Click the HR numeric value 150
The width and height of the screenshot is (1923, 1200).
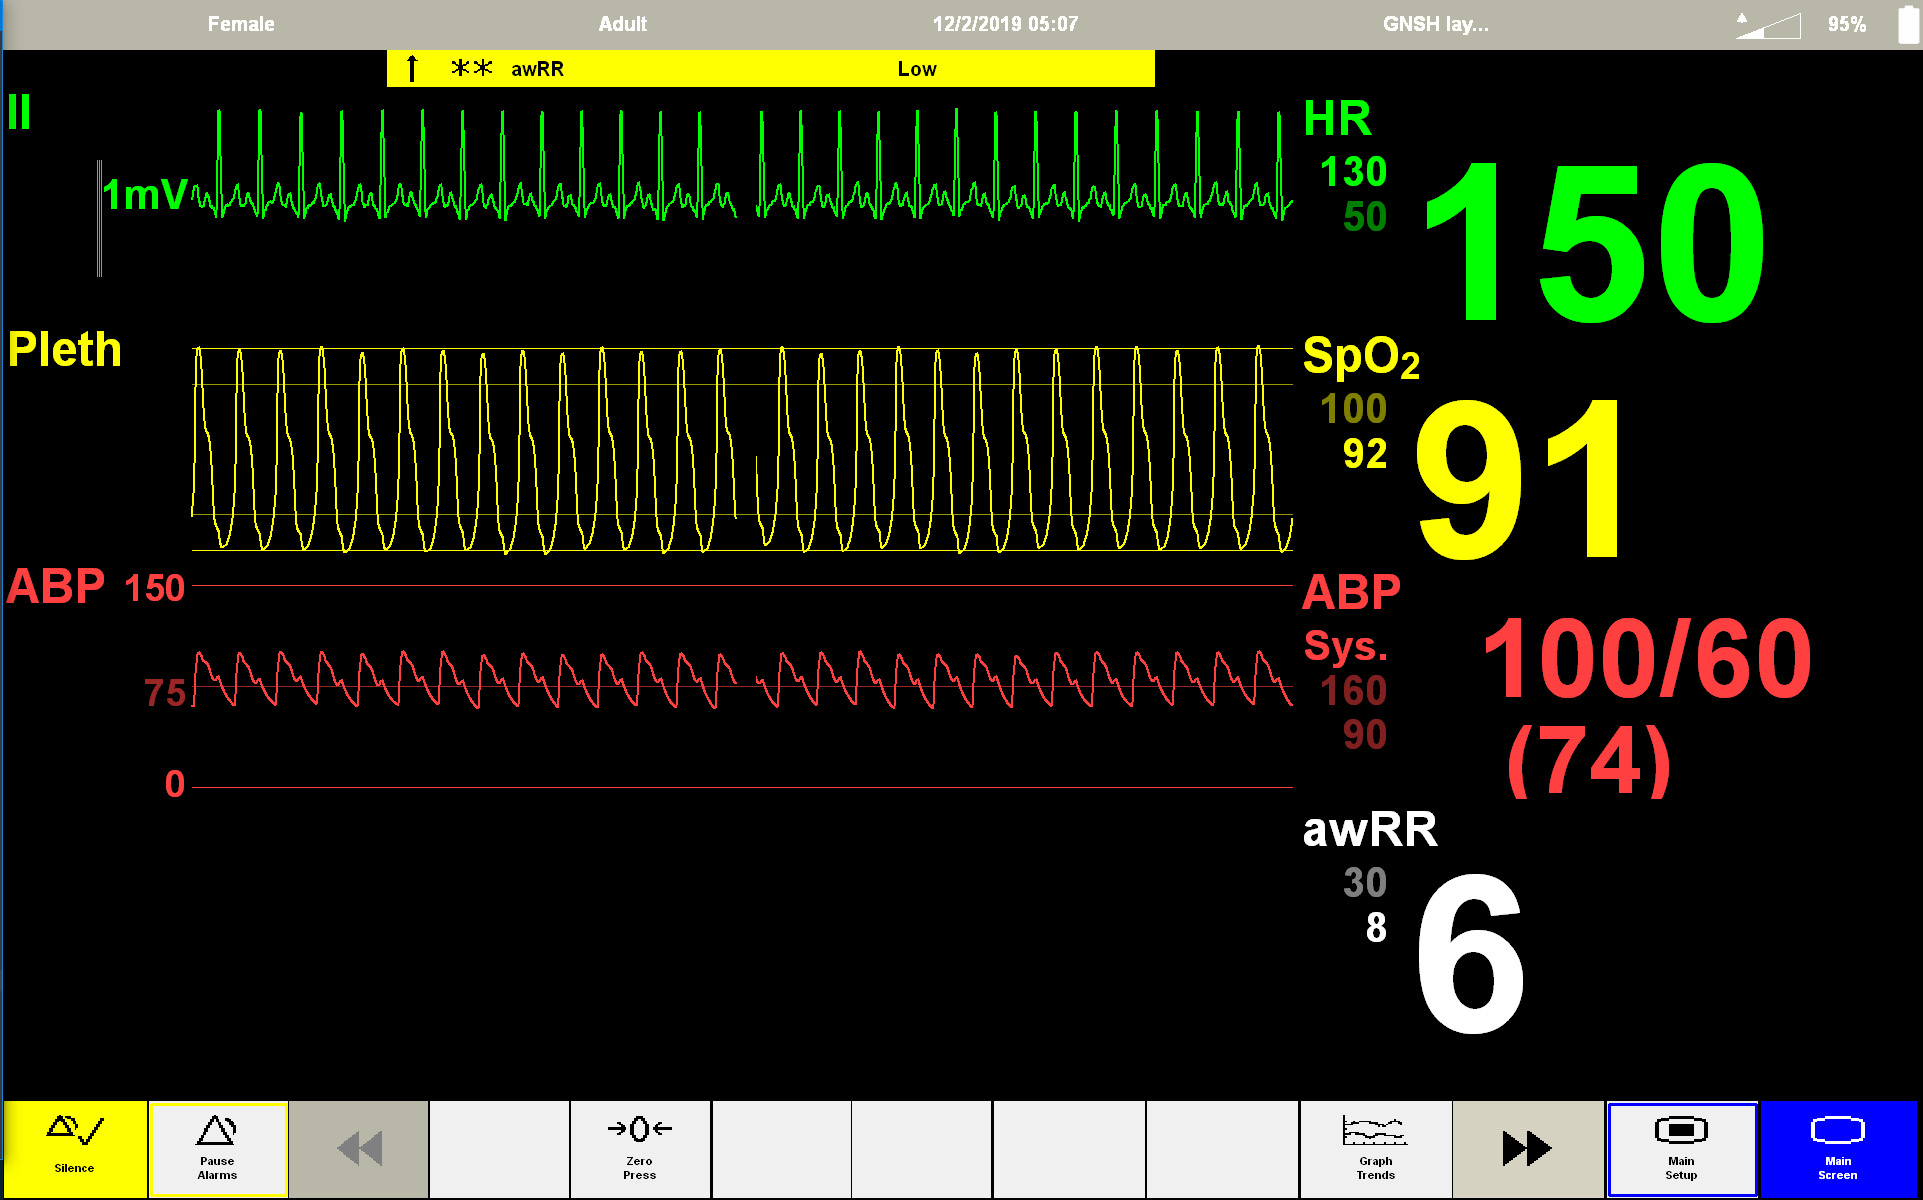1594,243
